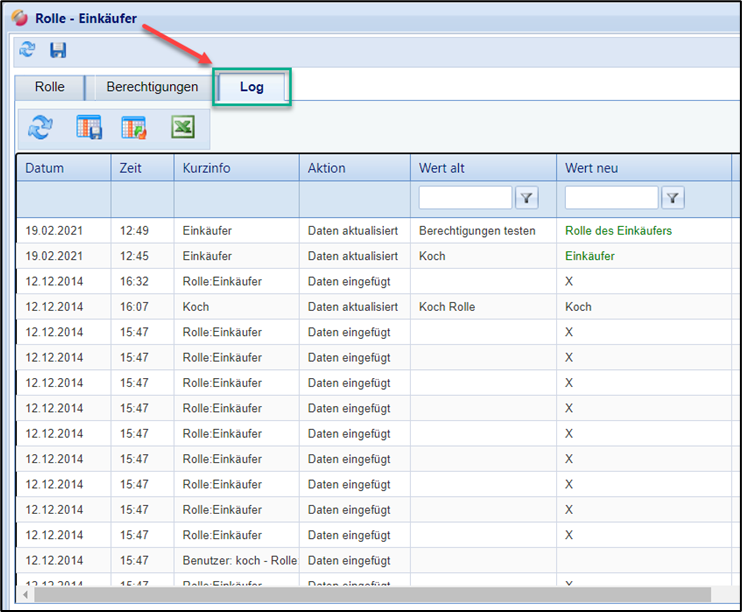Viewport: 742px width, 612px height.
Task: Click into the Wert neu filter text field
Action: (611, 198)
